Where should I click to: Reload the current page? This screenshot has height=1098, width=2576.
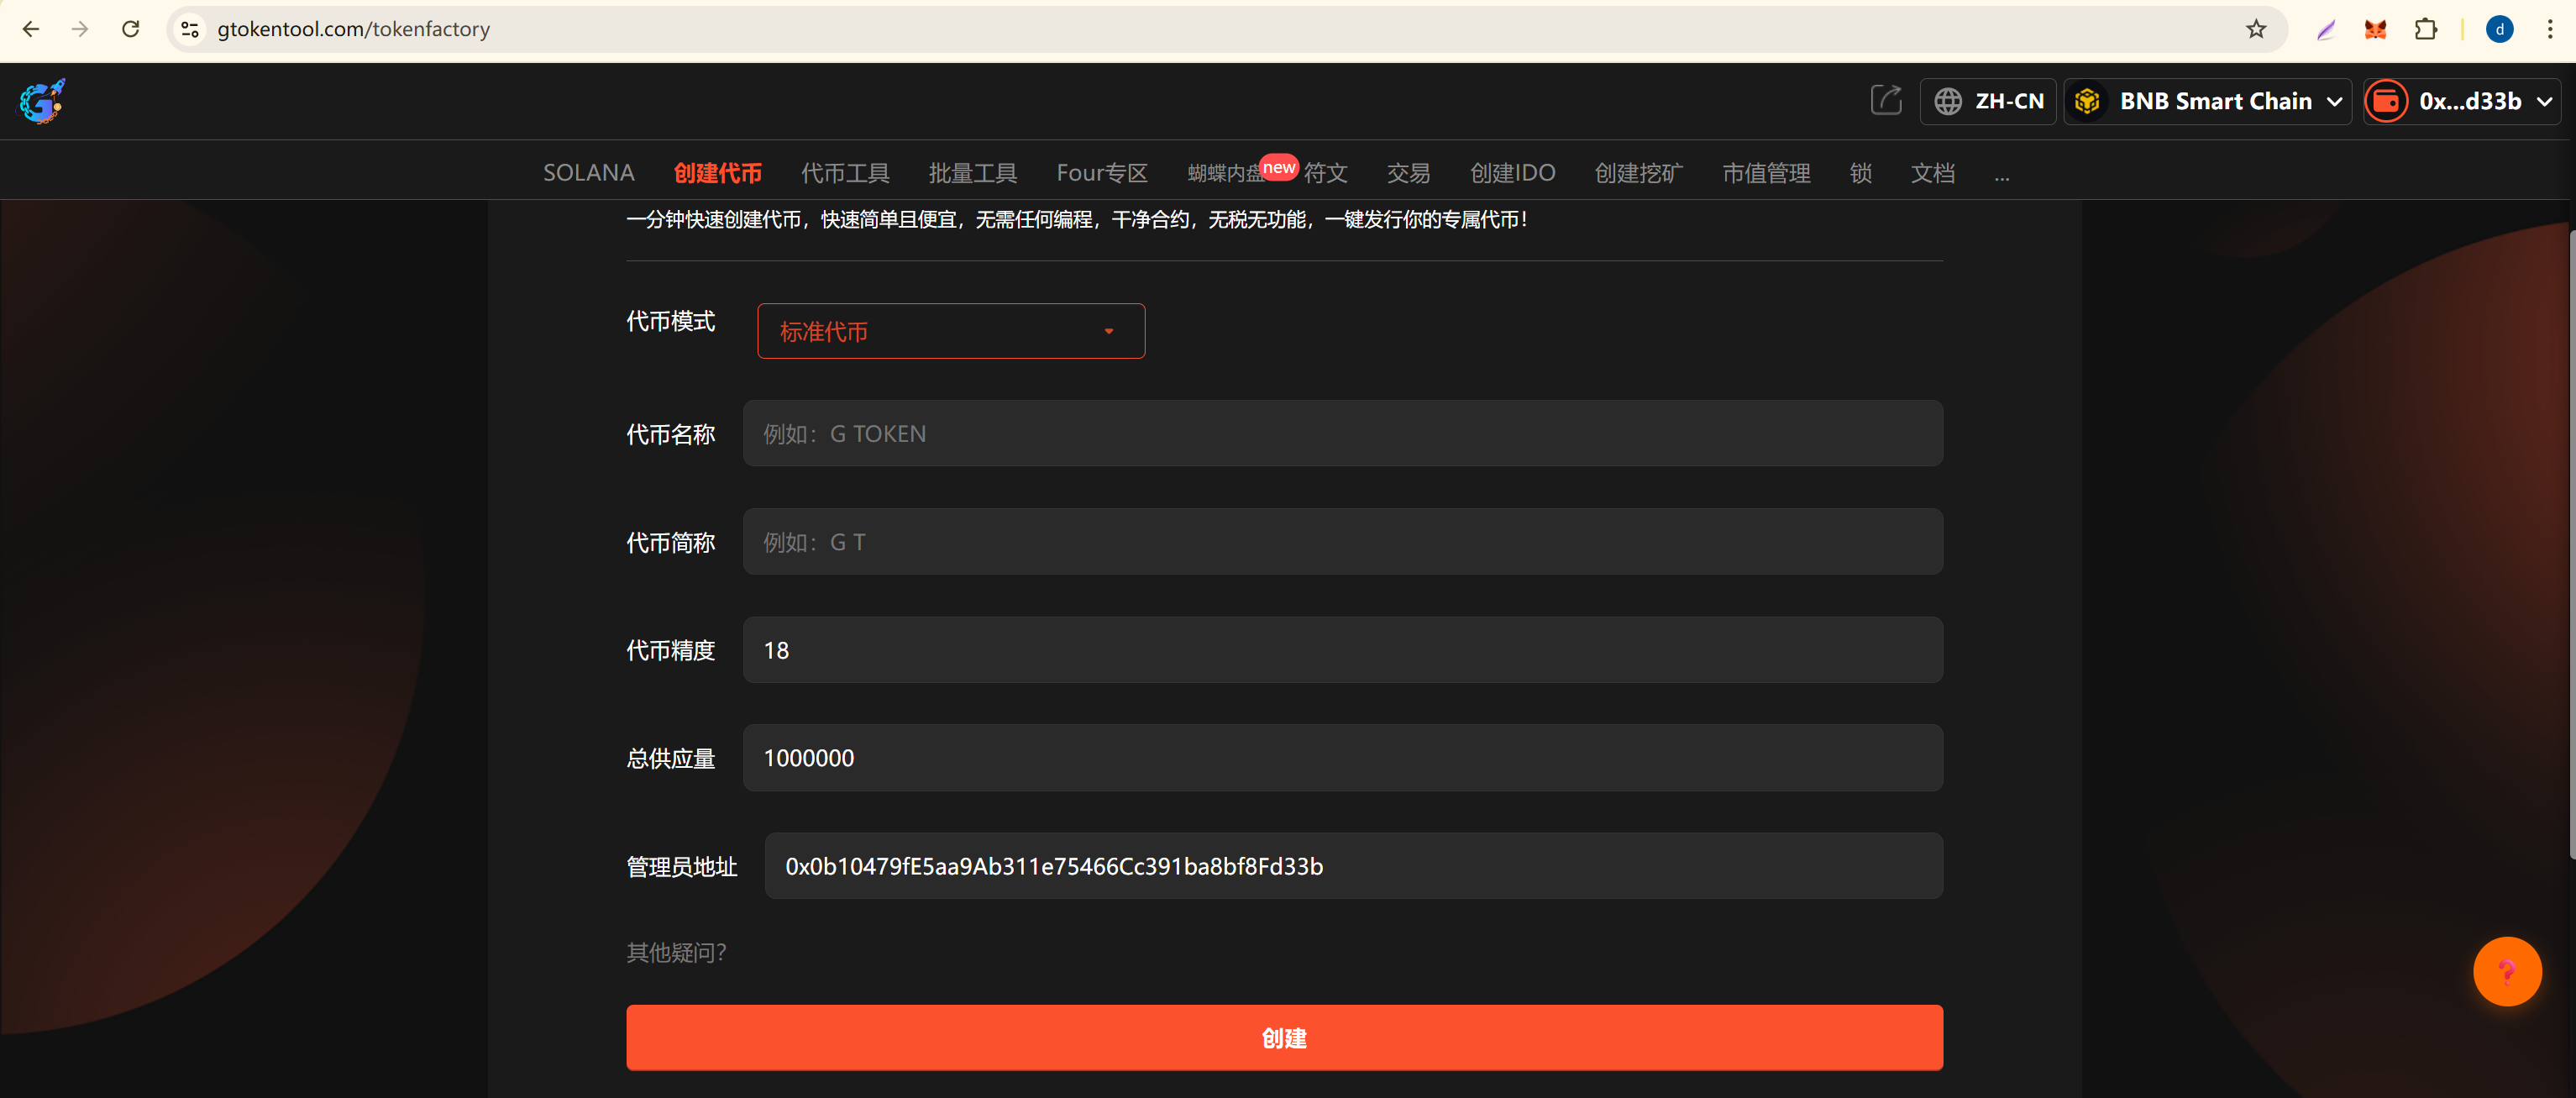pyautogui.click(x=130, y=29)
